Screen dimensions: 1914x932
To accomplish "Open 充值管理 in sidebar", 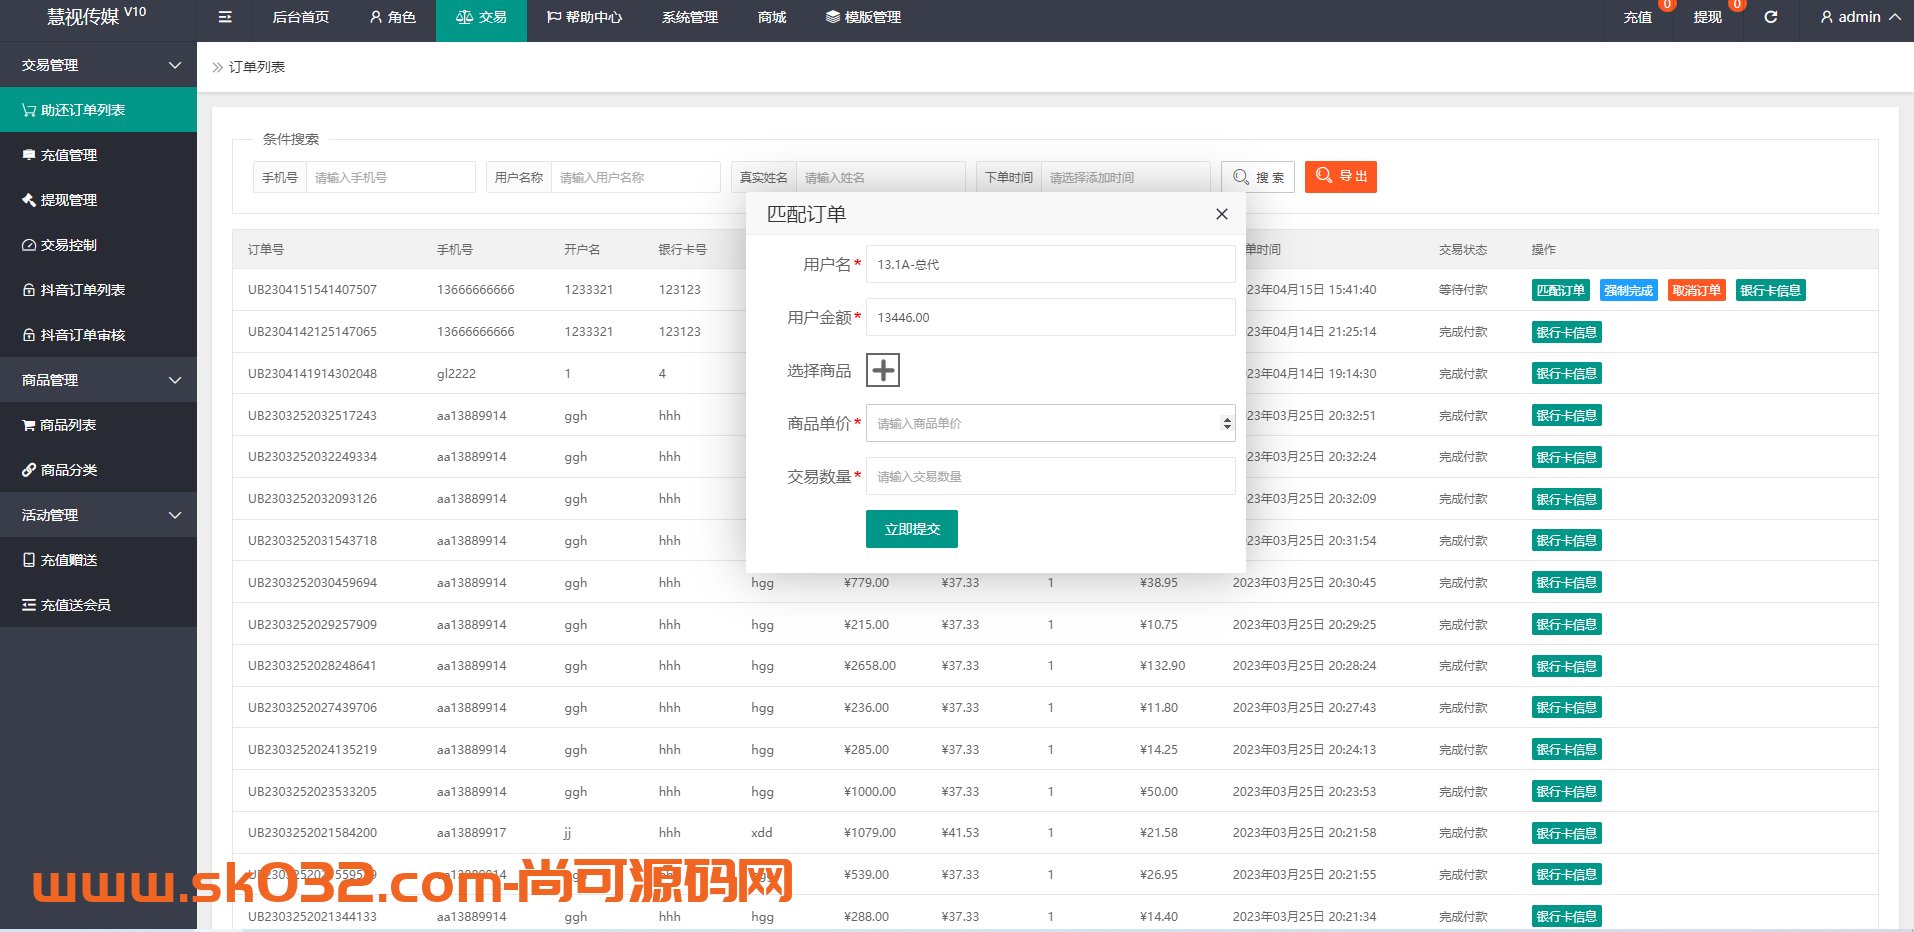I will (x=98, y=155).
